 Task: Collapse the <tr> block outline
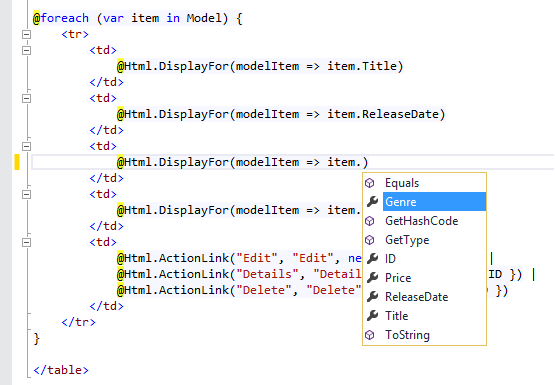pyautogui.click(x=27, y=34)
